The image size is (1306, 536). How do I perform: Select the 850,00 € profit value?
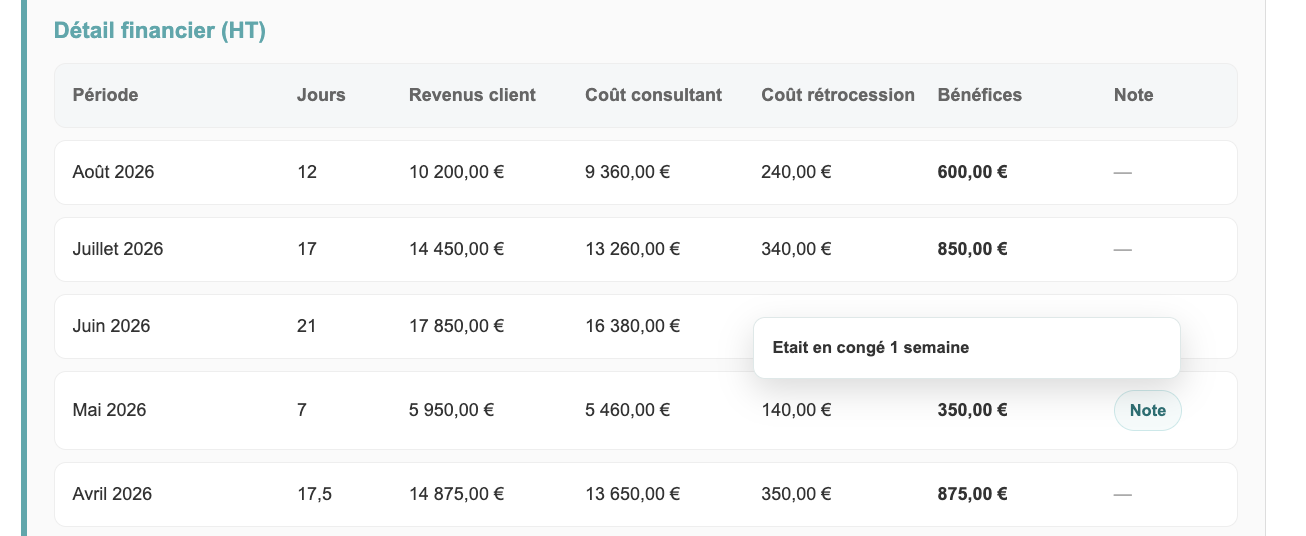tap(972, 249)
